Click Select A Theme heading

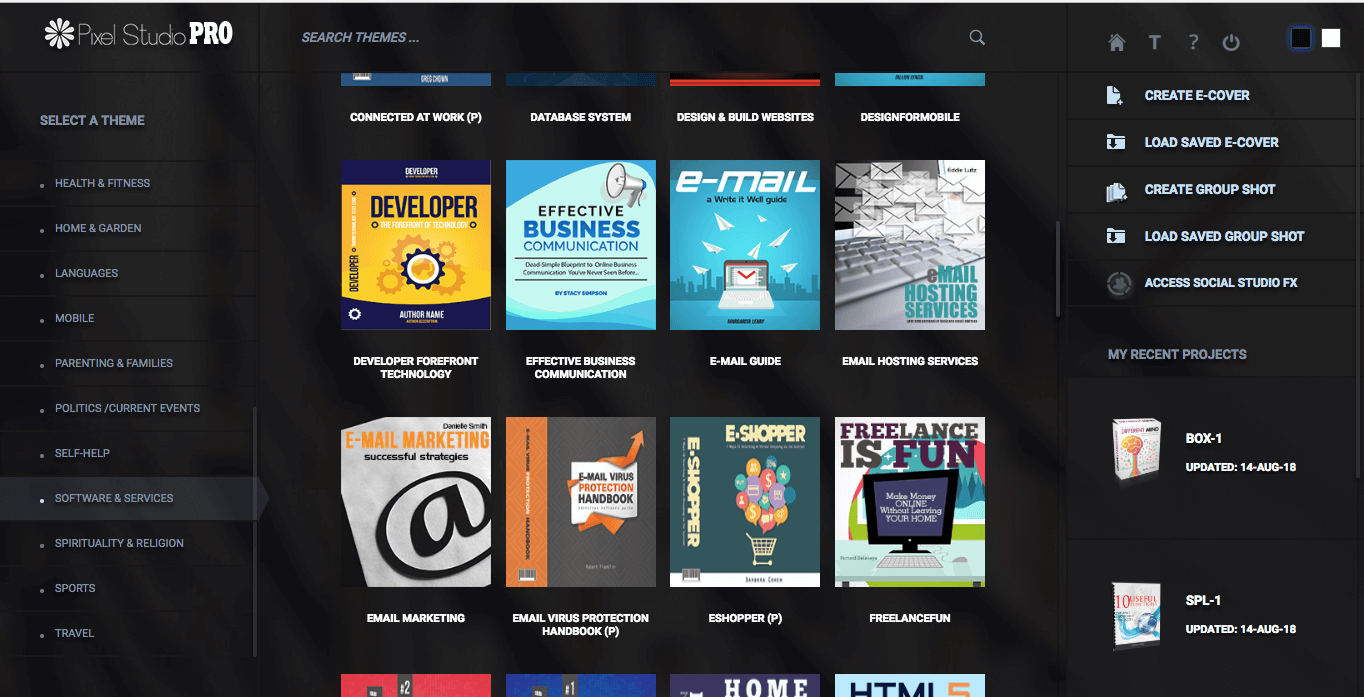pyautogui.click(x=92, y=120)
